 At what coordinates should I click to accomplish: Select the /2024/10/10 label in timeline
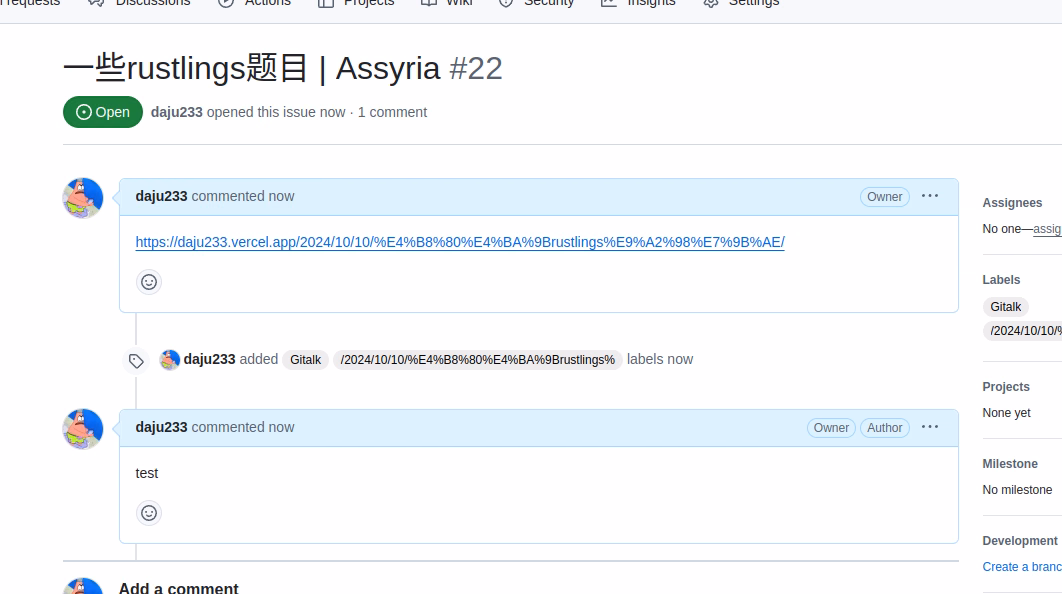(x=477, y=360)
